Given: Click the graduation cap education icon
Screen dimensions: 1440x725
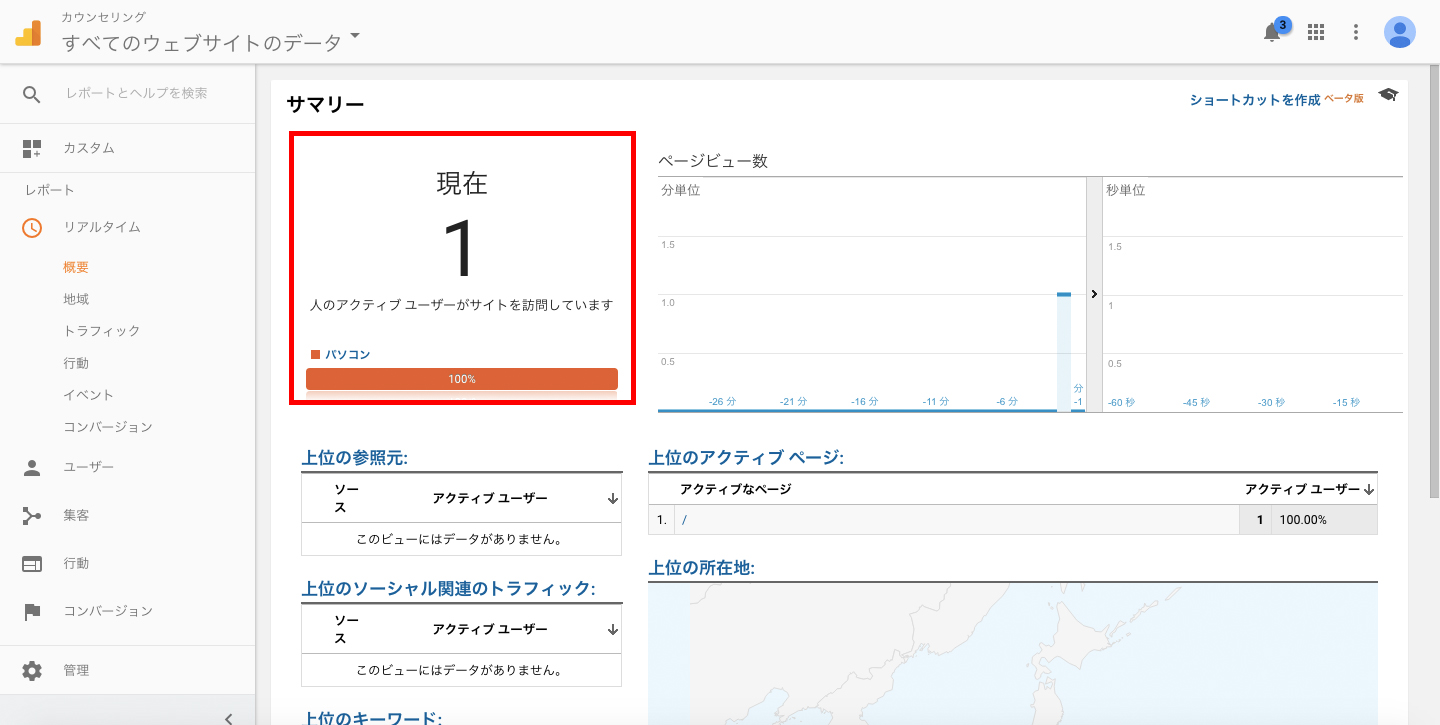Looking at the screenshot, I should click(1388, 95).
